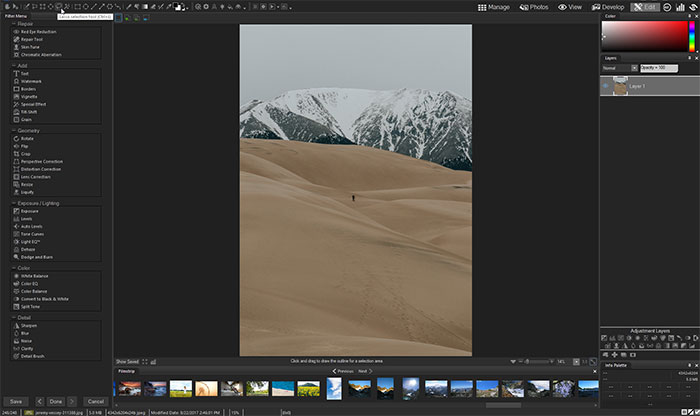Collapse the Geometry group
Viewport: 700px width, 416px height.
[14, 130]
